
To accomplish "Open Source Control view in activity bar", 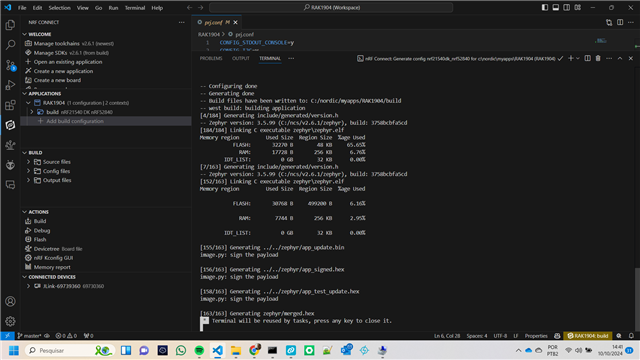I will pos(10,65).
